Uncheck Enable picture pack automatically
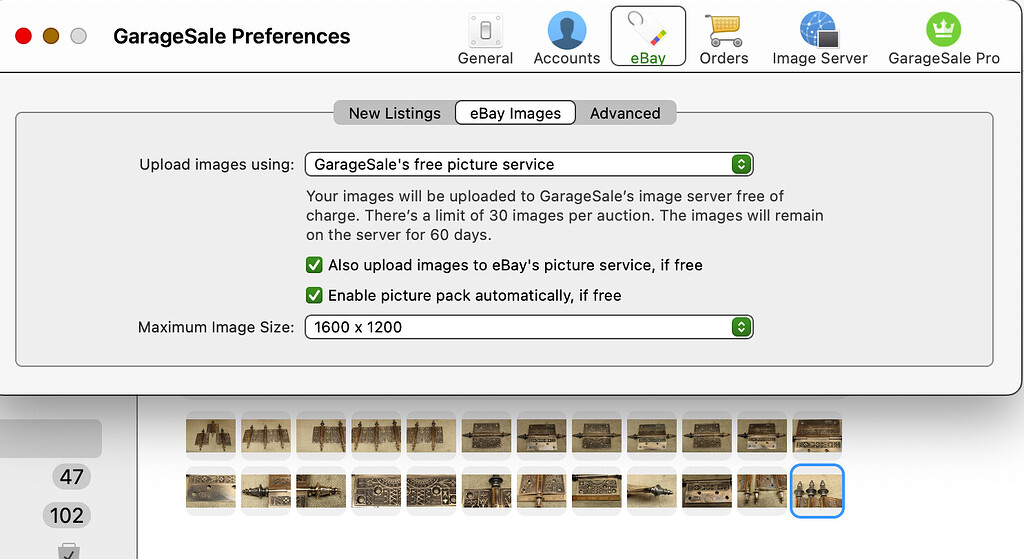 pos(314,295)
